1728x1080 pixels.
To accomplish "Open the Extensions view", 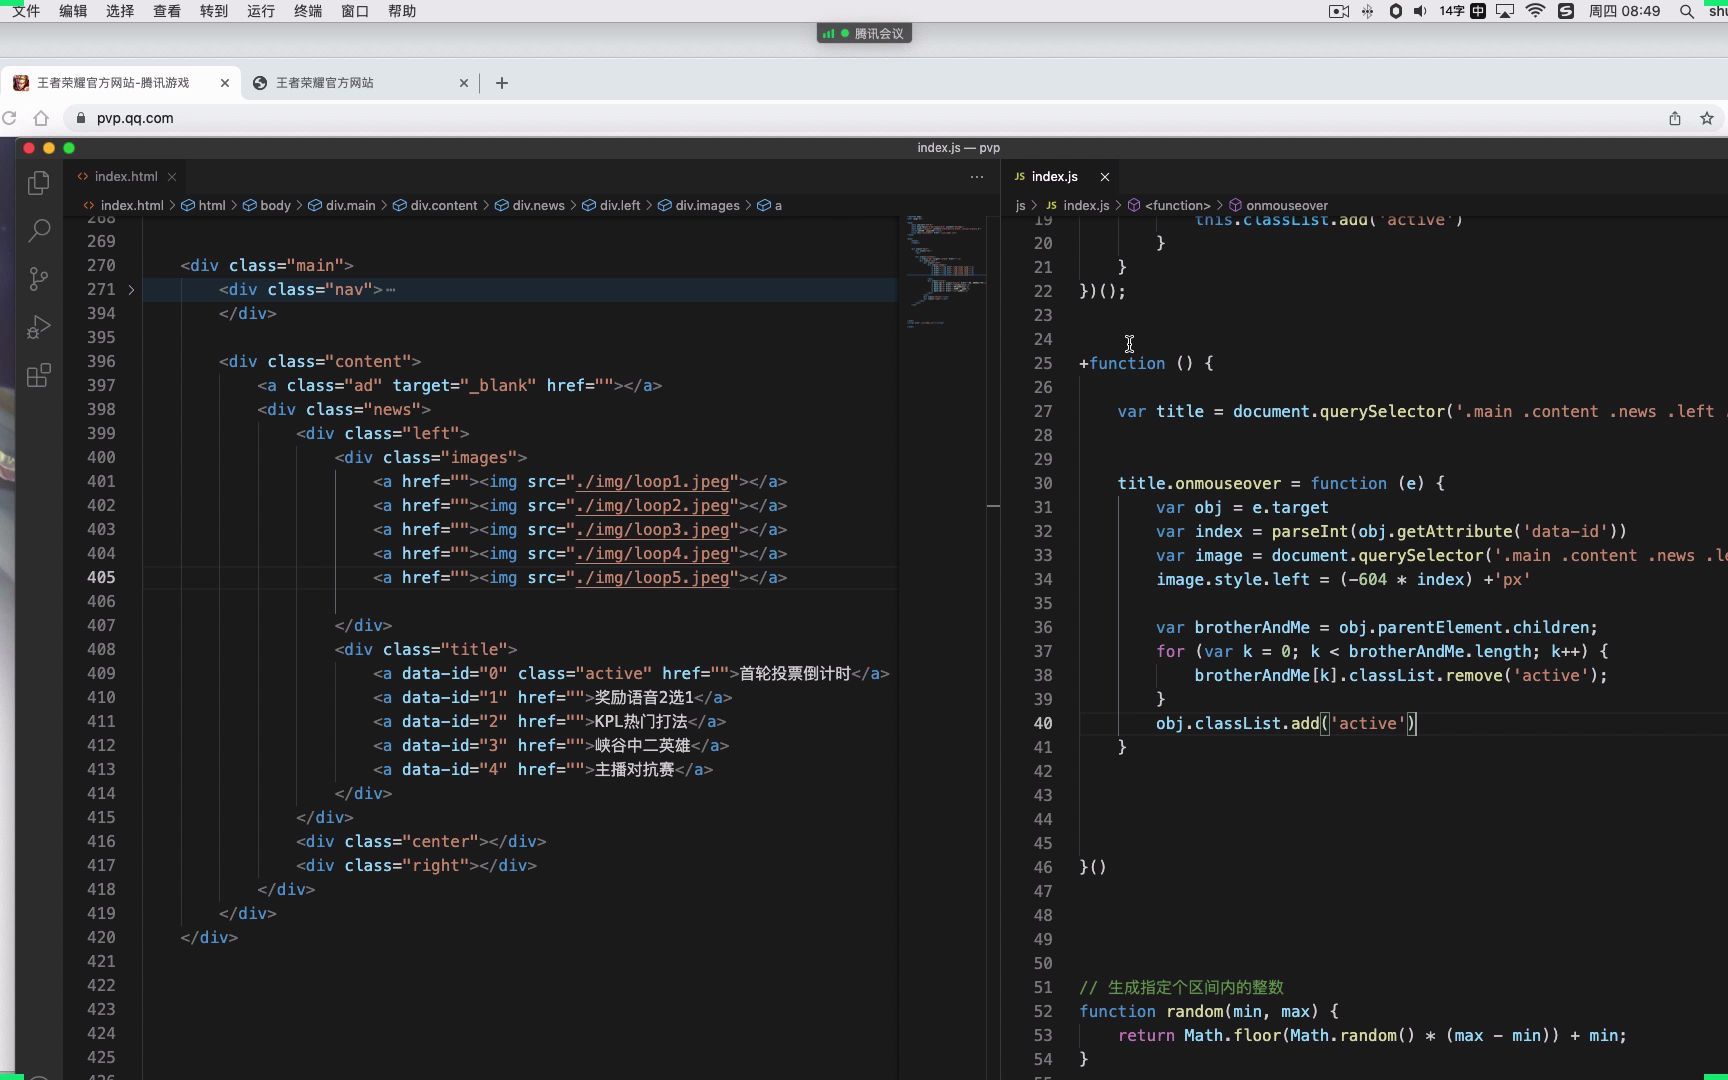I will tap(39, 375).
